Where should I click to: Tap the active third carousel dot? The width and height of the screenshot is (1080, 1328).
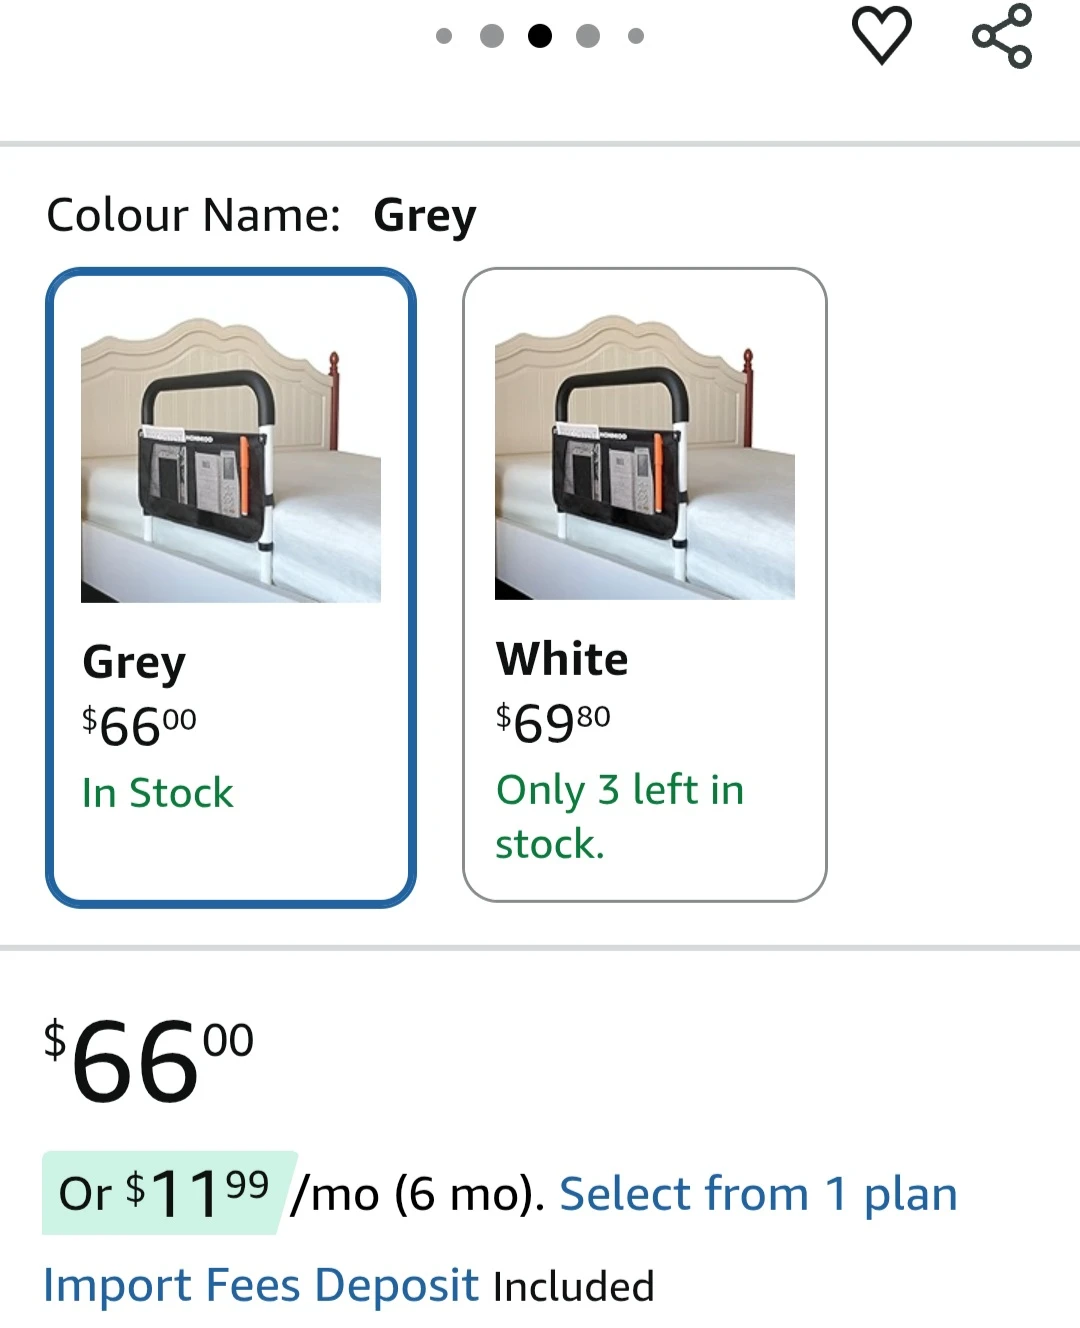[x=540, y=37]
